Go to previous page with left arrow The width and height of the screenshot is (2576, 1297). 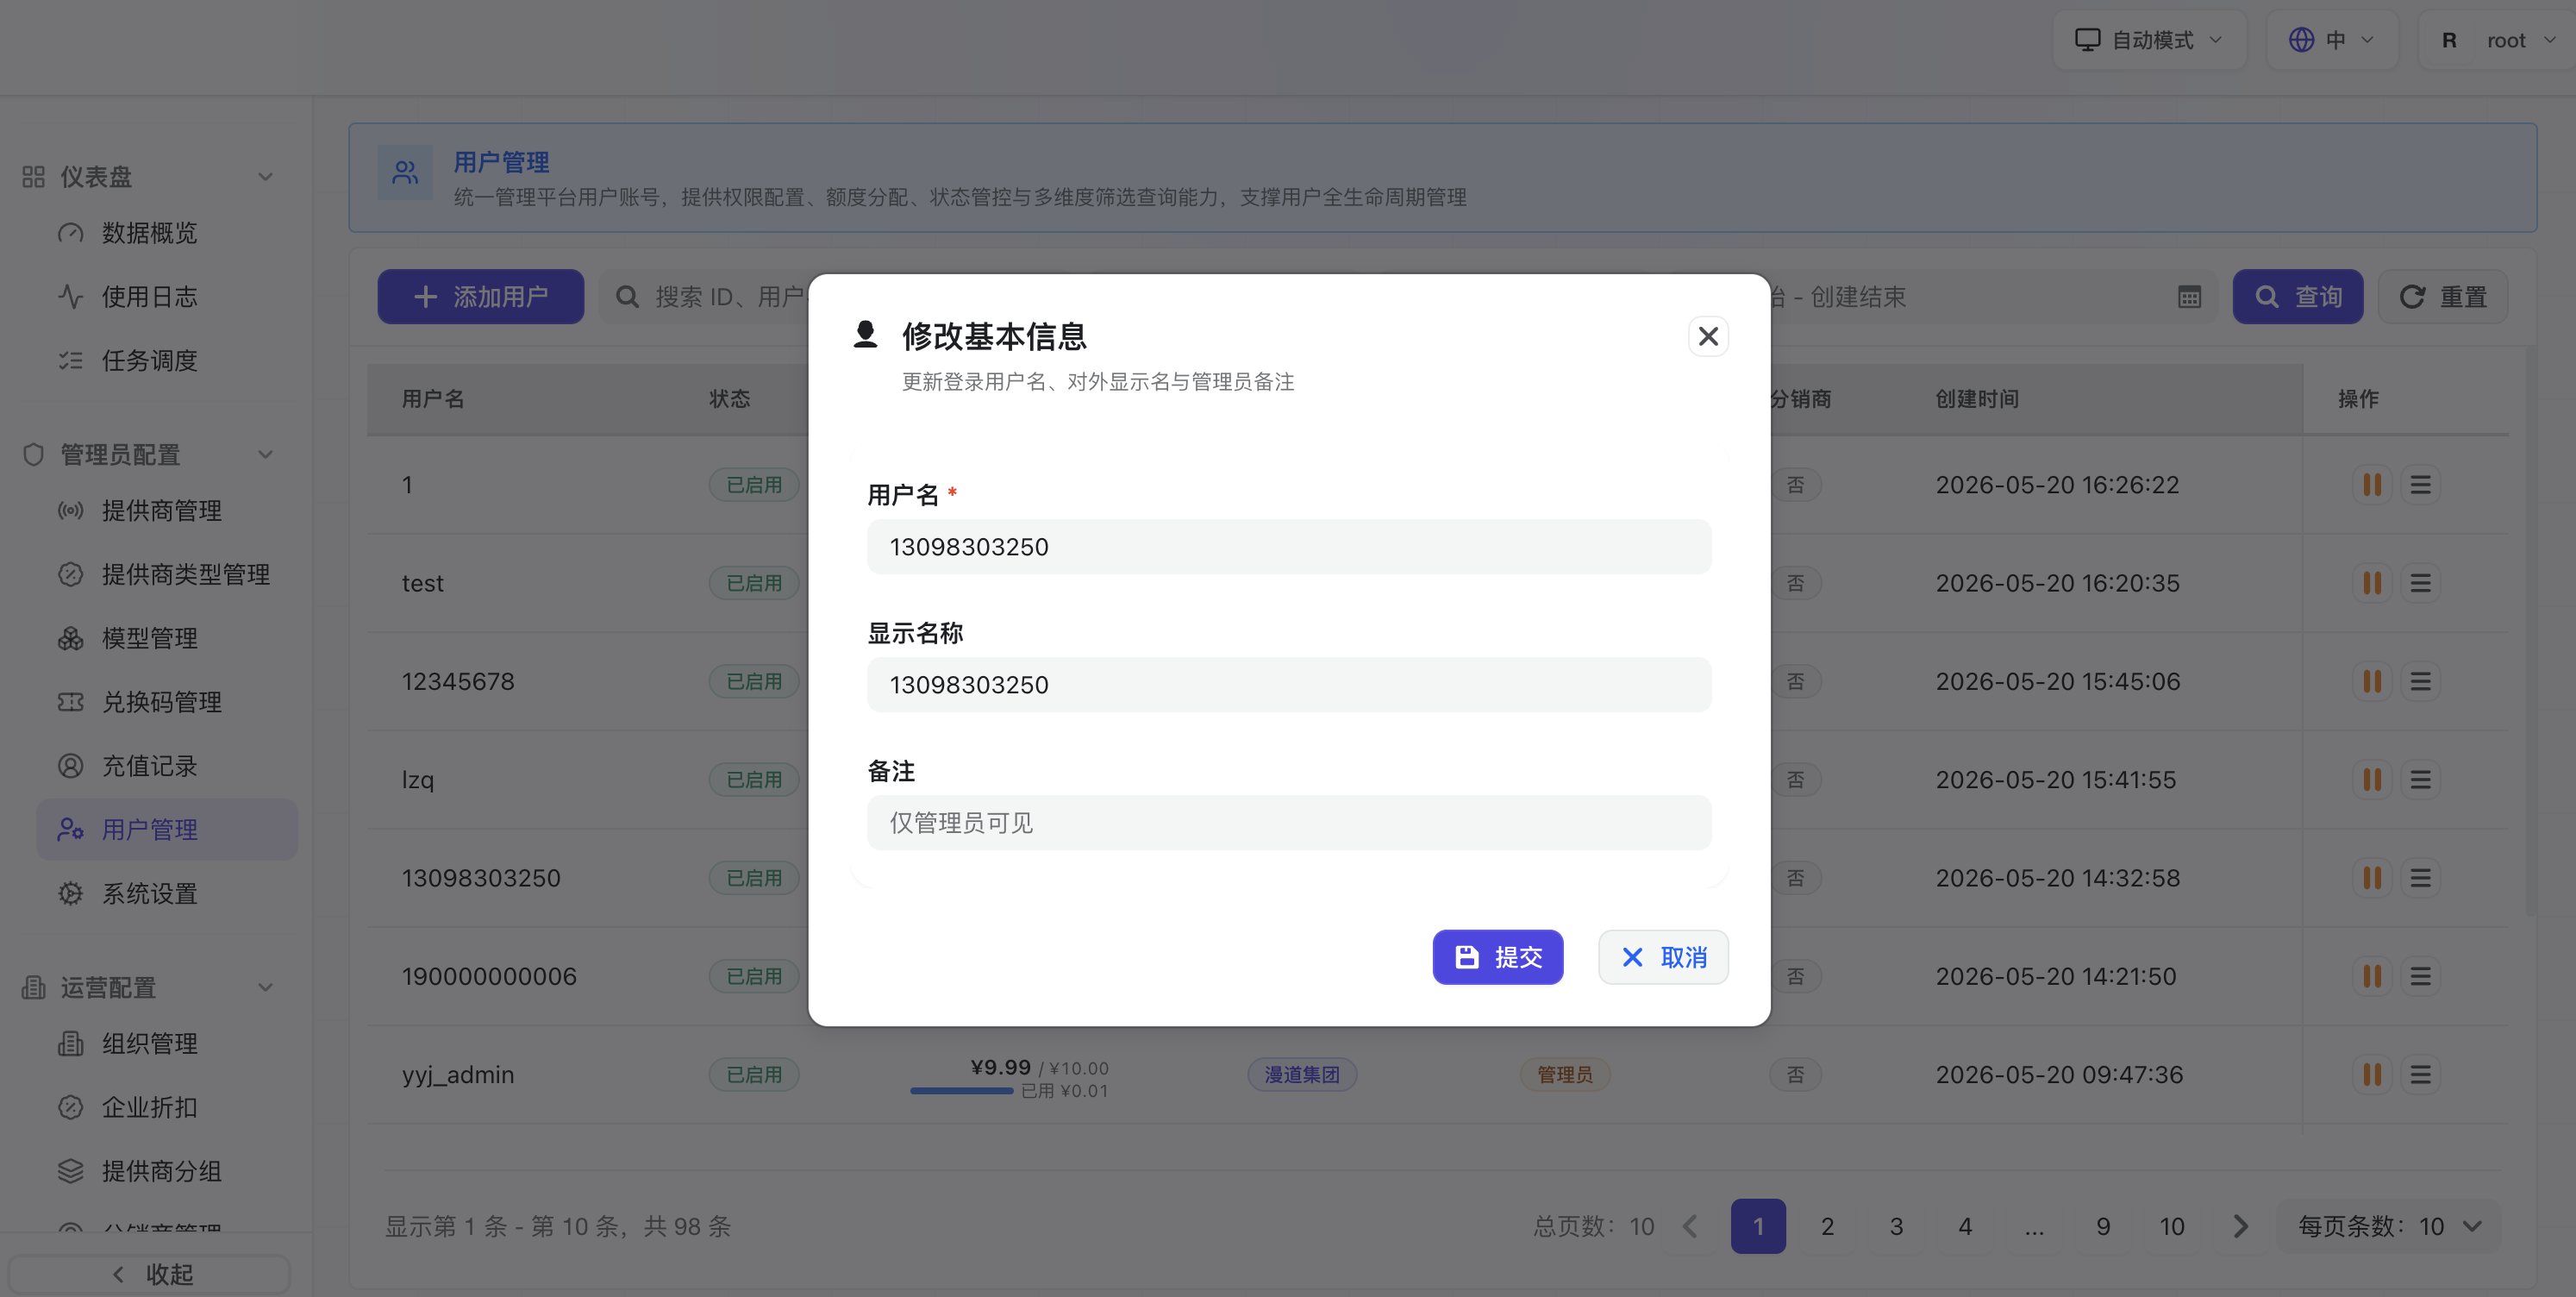coord(1690,1227)
